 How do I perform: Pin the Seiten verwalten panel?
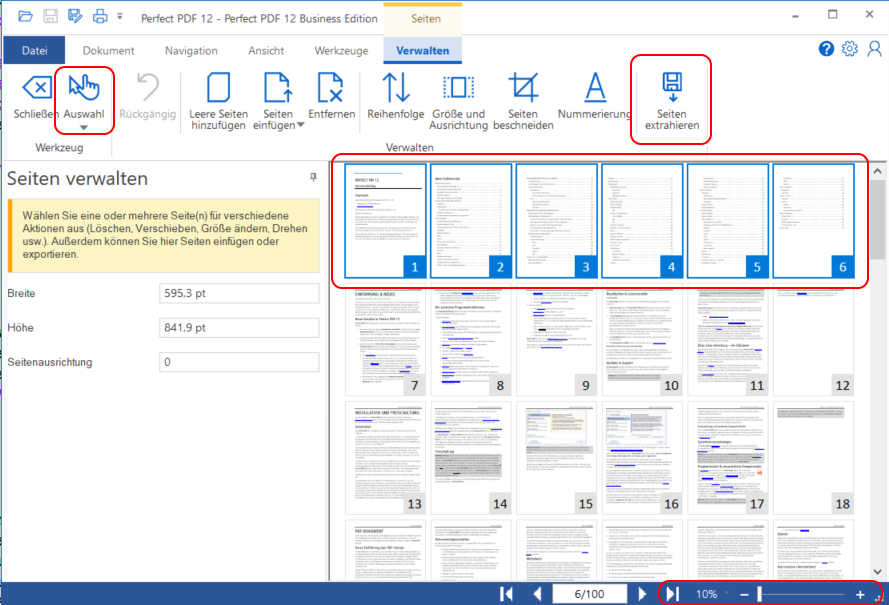[313, 177]
